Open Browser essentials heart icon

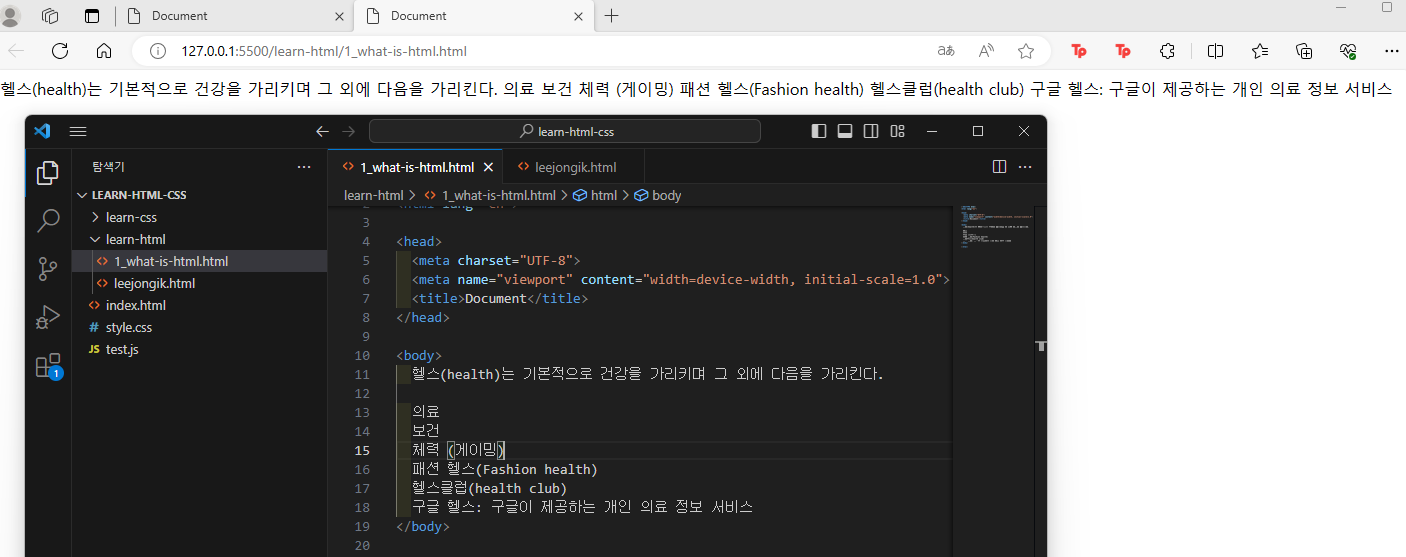pos(1348,51)
